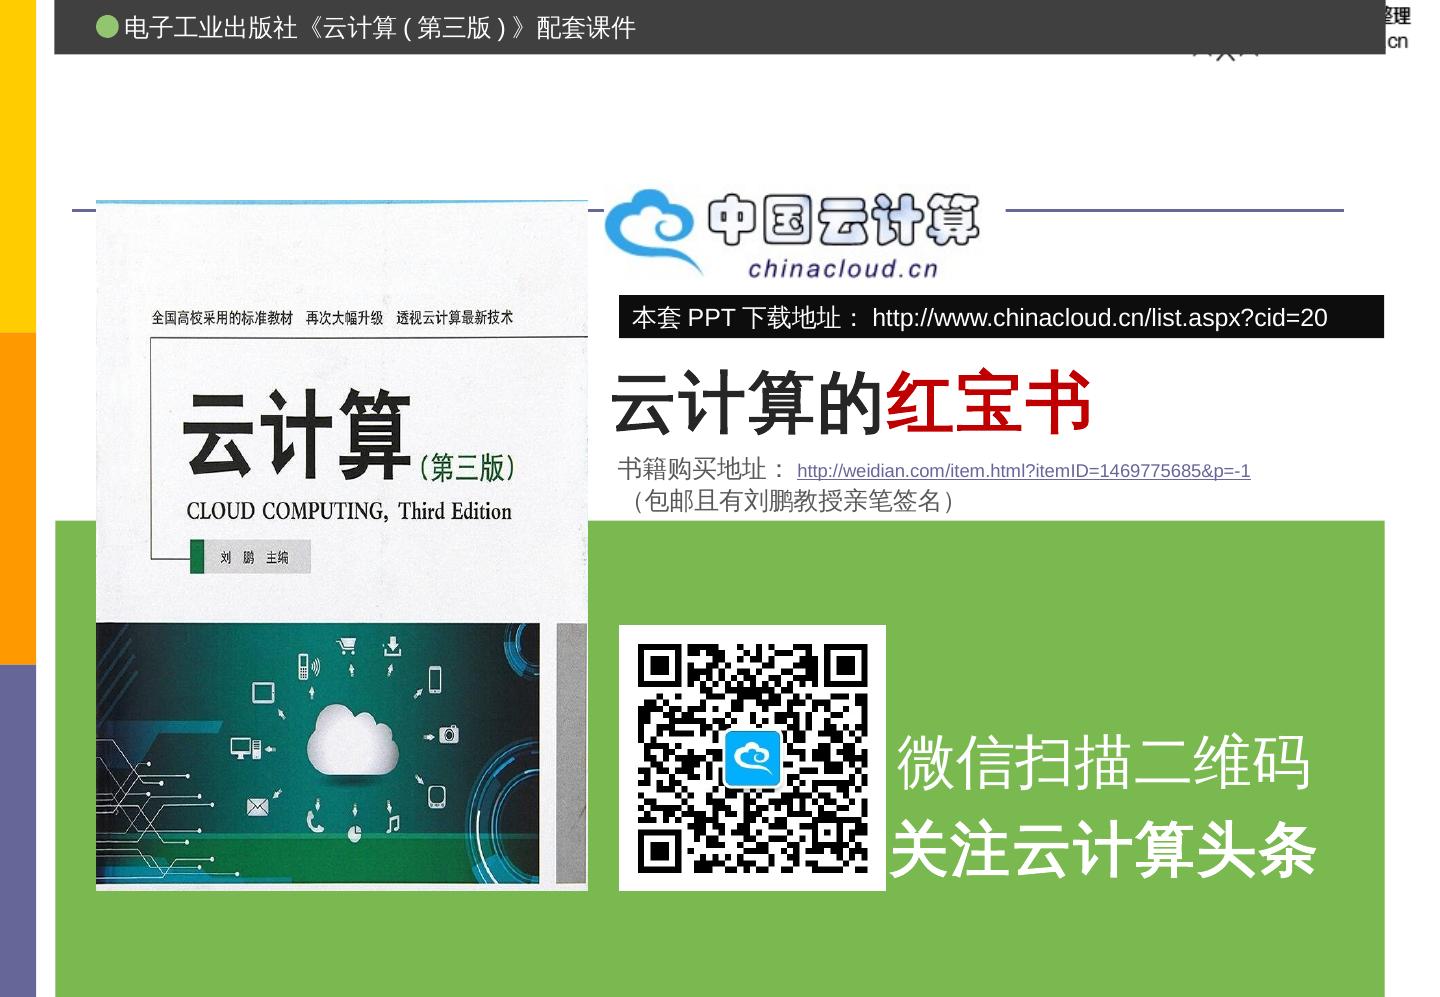The image size is (1440, 997).
Task: Open the PPT download link www.chinacloud.cn/list.aspx?cid=20
Action: point(1099,318)
